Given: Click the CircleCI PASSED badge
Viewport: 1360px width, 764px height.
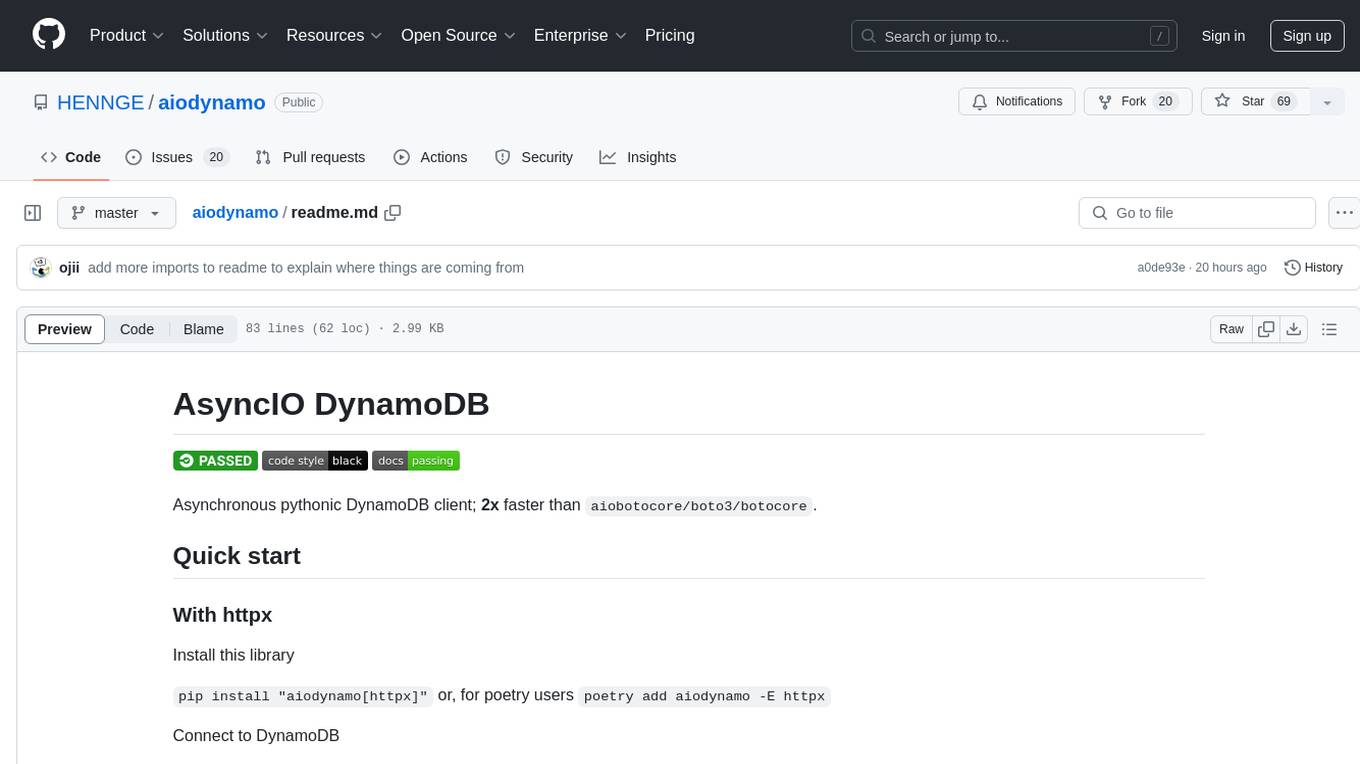Looking at the screenshot, I should coord(216,460).
